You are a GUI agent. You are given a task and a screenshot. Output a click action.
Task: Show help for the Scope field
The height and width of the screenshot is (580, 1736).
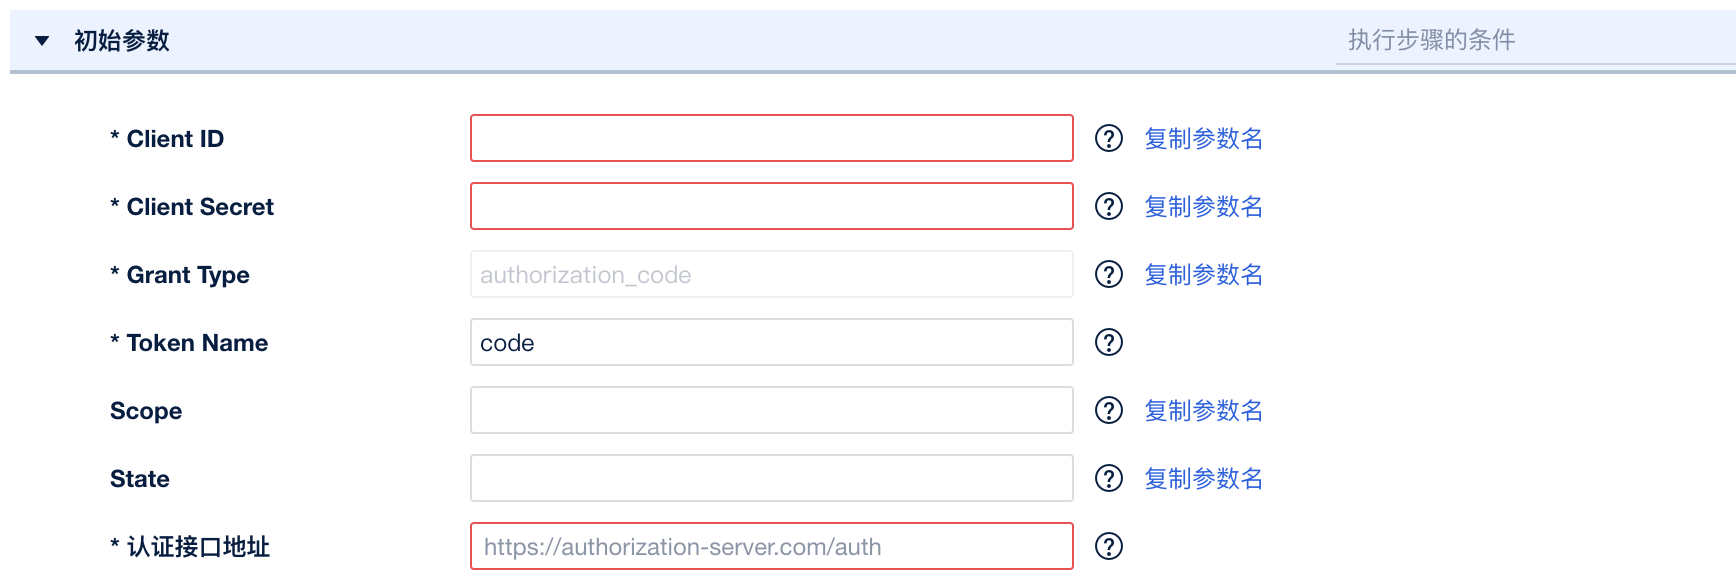click(1109, 410)
